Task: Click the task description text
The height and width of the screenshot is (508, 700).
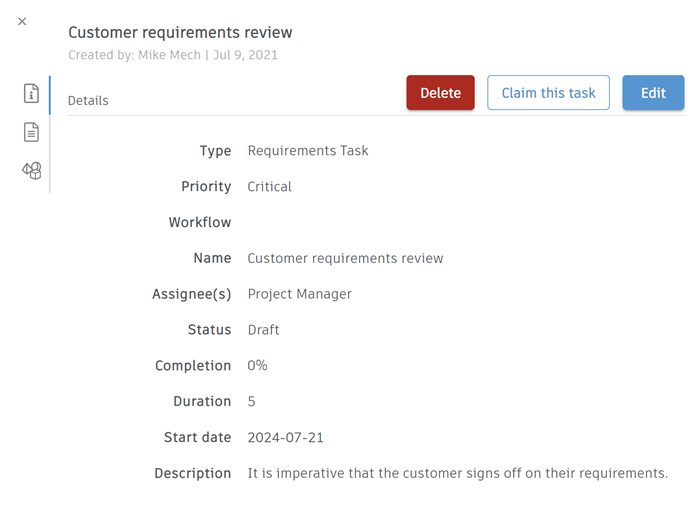Action: point(457,473)
